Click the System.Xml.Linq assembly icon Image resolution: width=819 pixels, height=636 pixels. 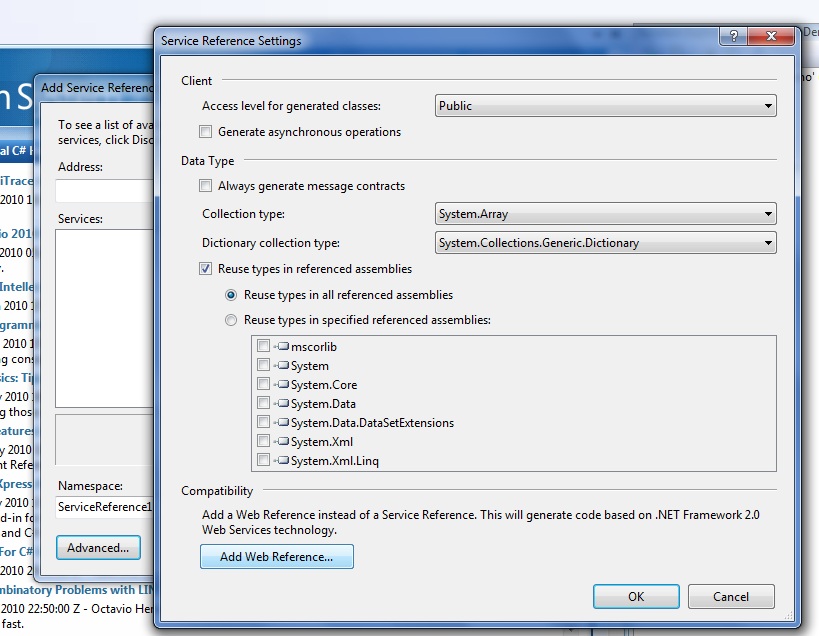coord(282,461)
